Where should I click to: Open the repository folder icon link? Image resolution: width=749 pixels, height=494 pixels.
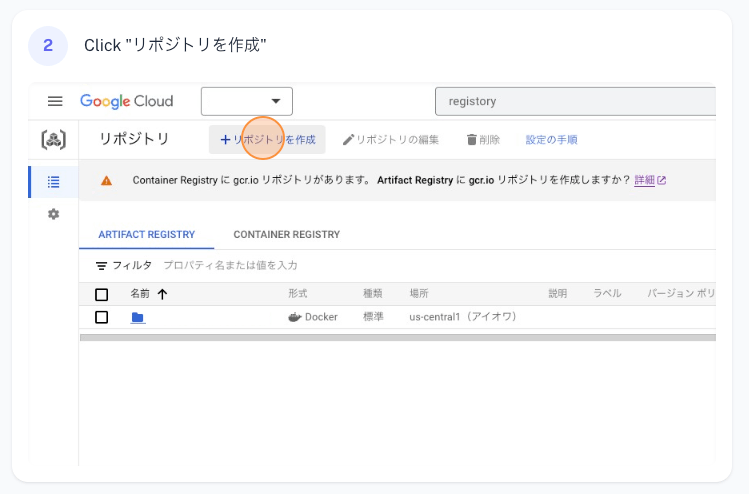click(x=138, y=317)
